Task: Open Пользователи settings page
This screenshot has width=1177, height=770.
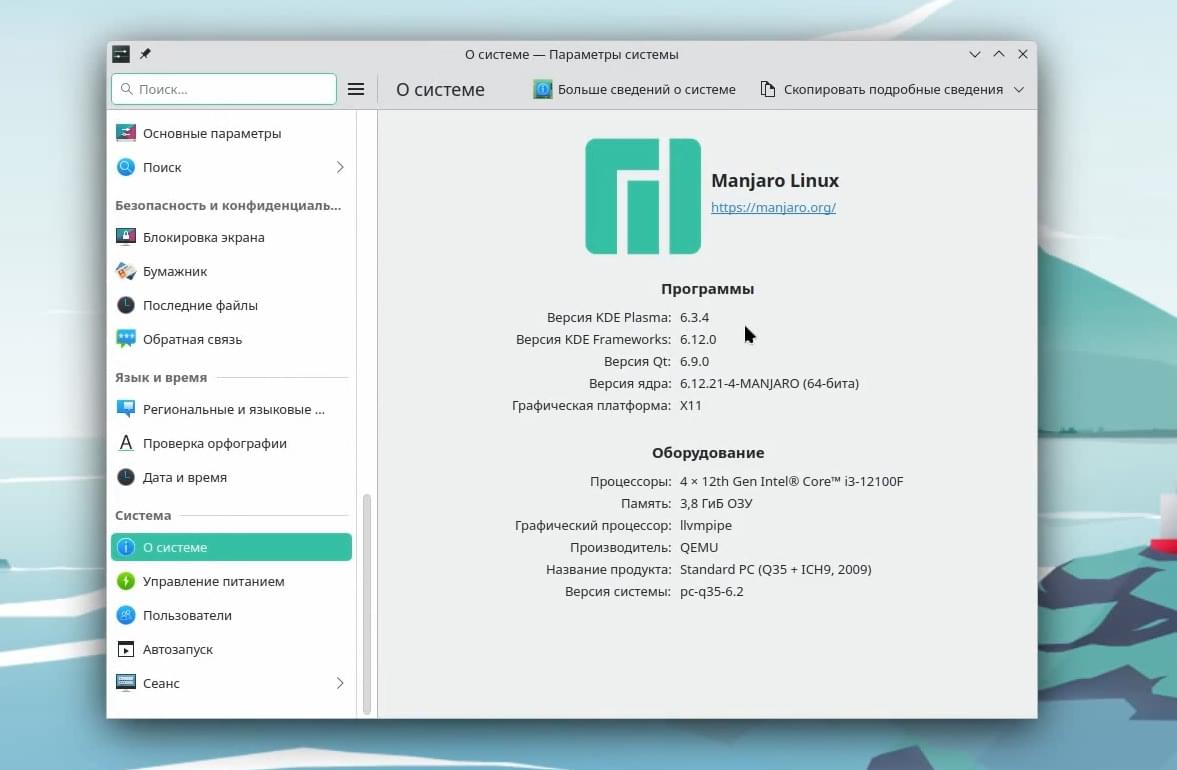Action: [231, 615]
